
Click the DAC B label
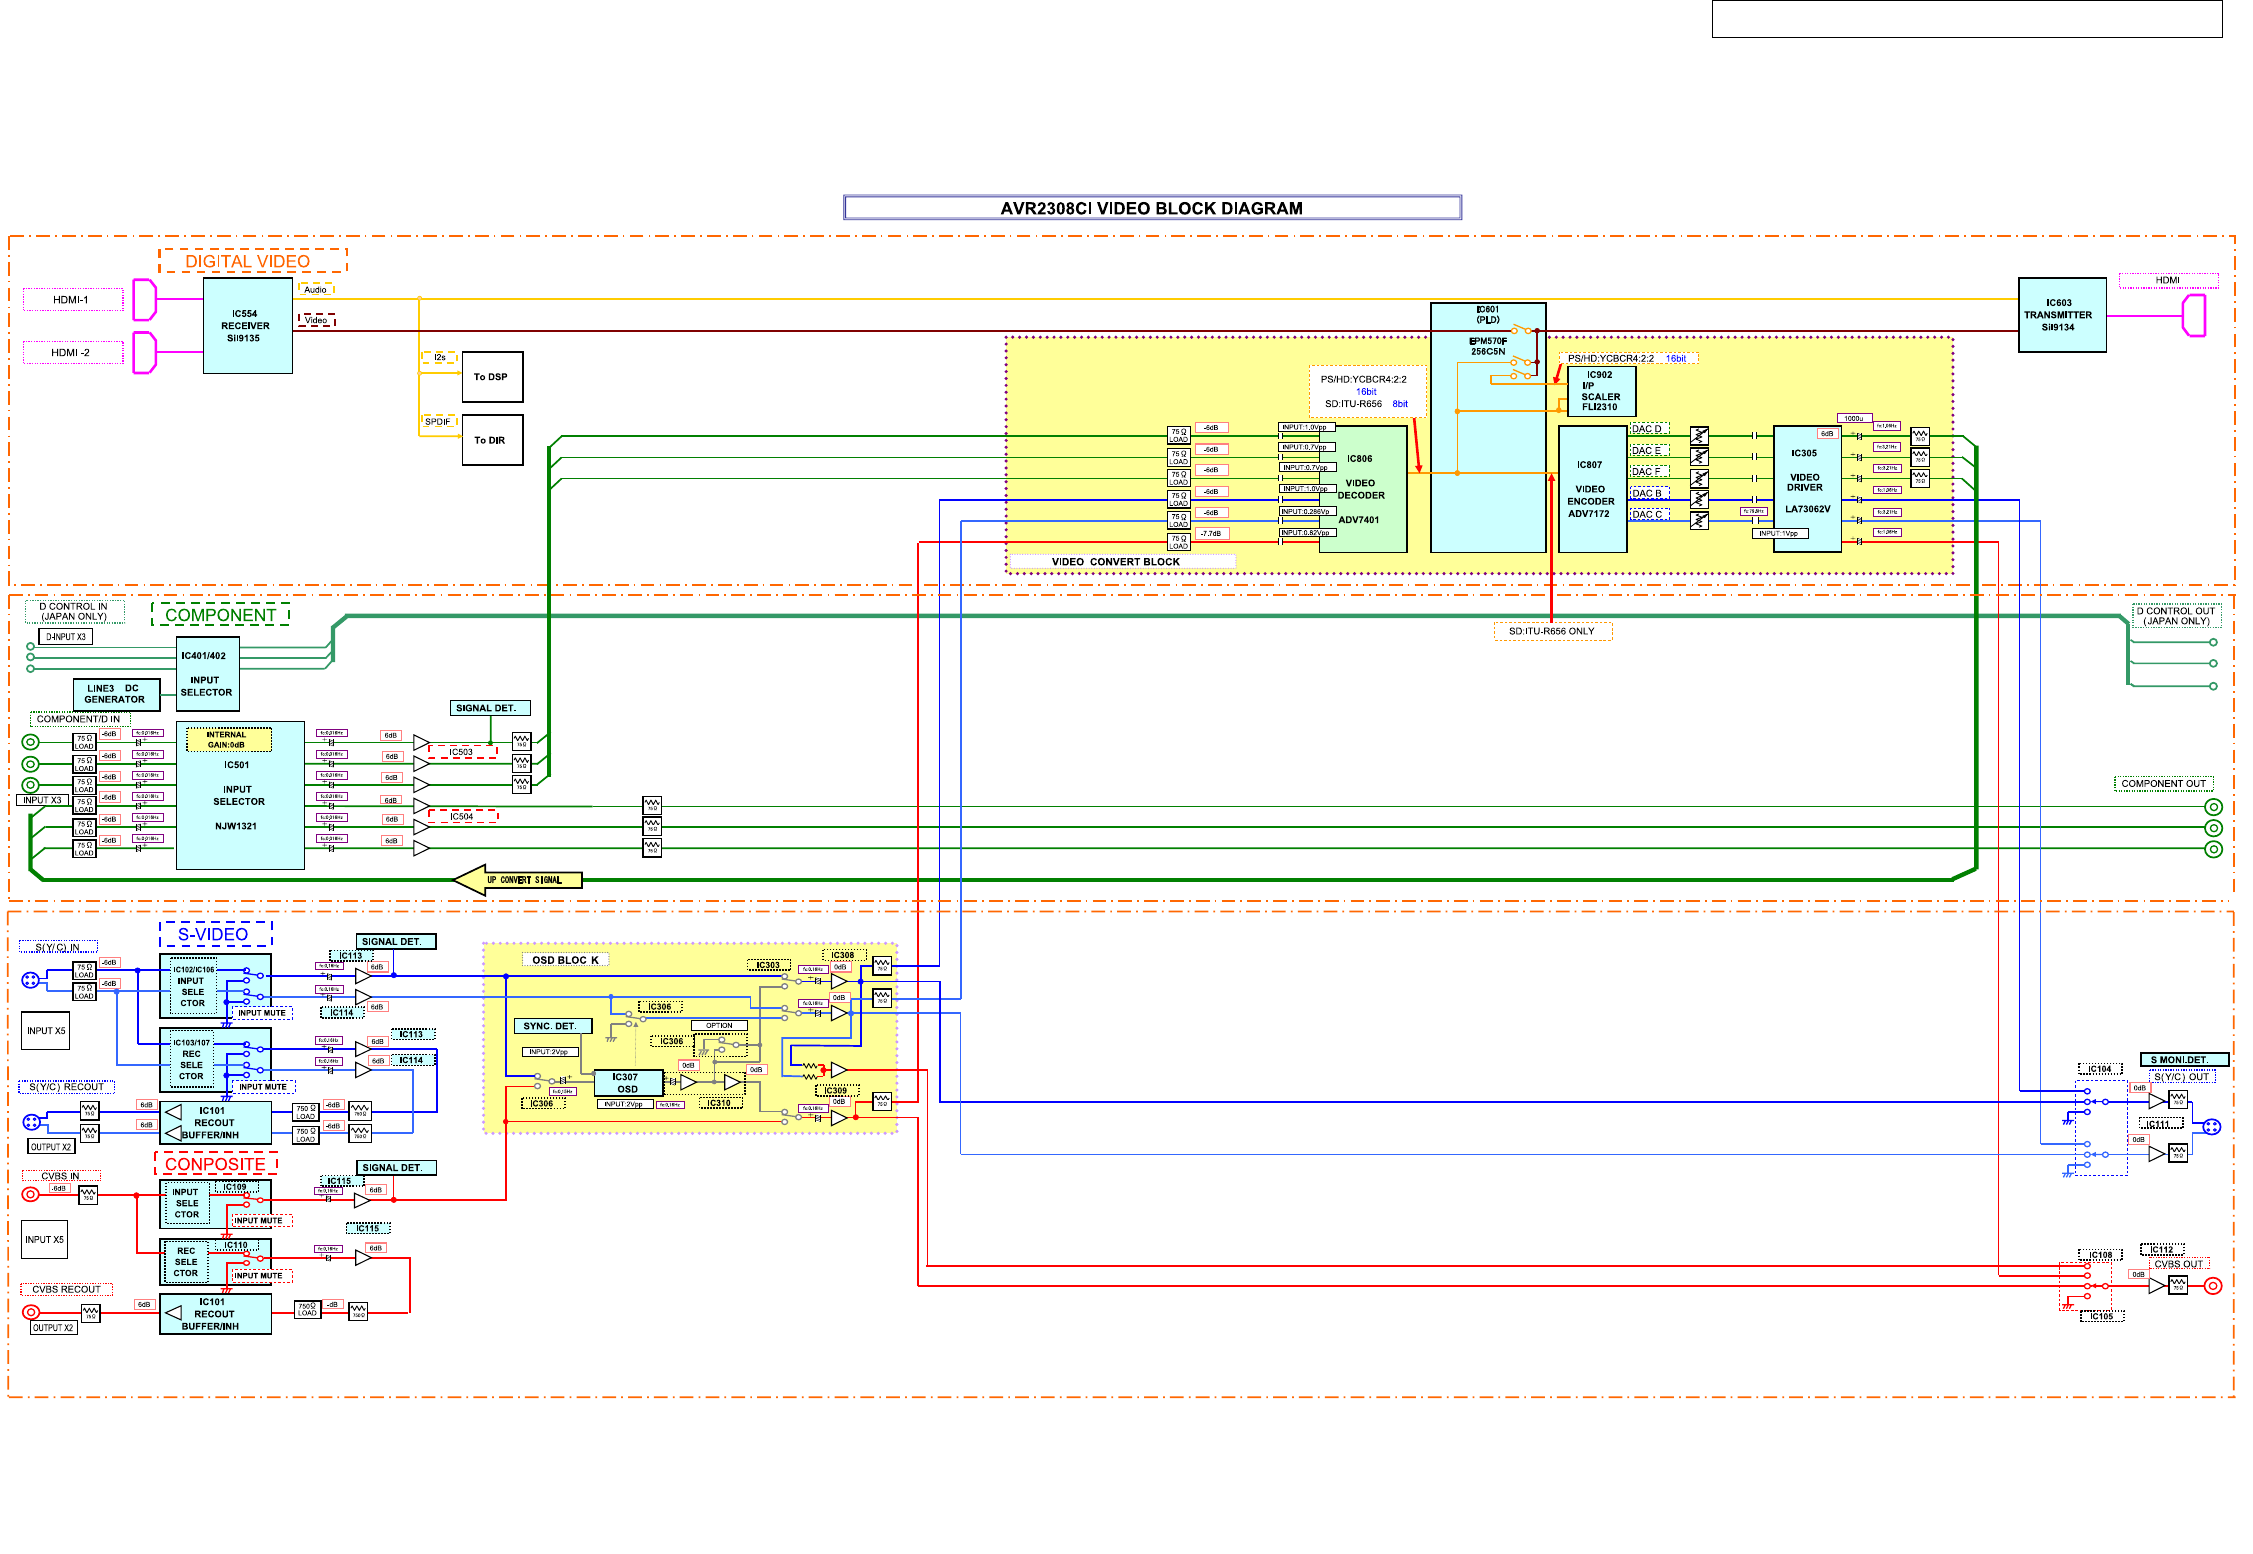pyautogui.click(x=1649, y=493)
